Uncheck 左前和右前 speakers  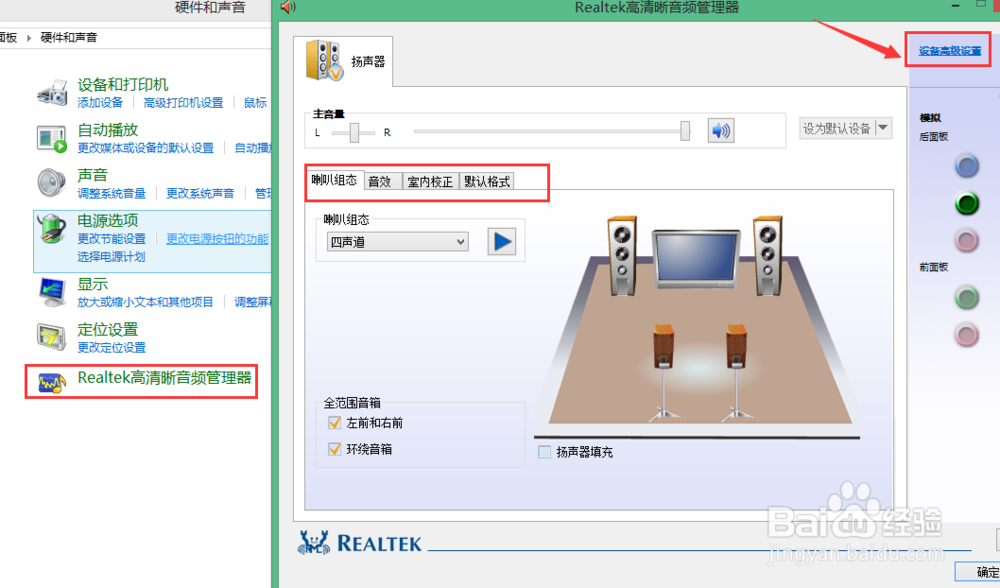[336, 423]
